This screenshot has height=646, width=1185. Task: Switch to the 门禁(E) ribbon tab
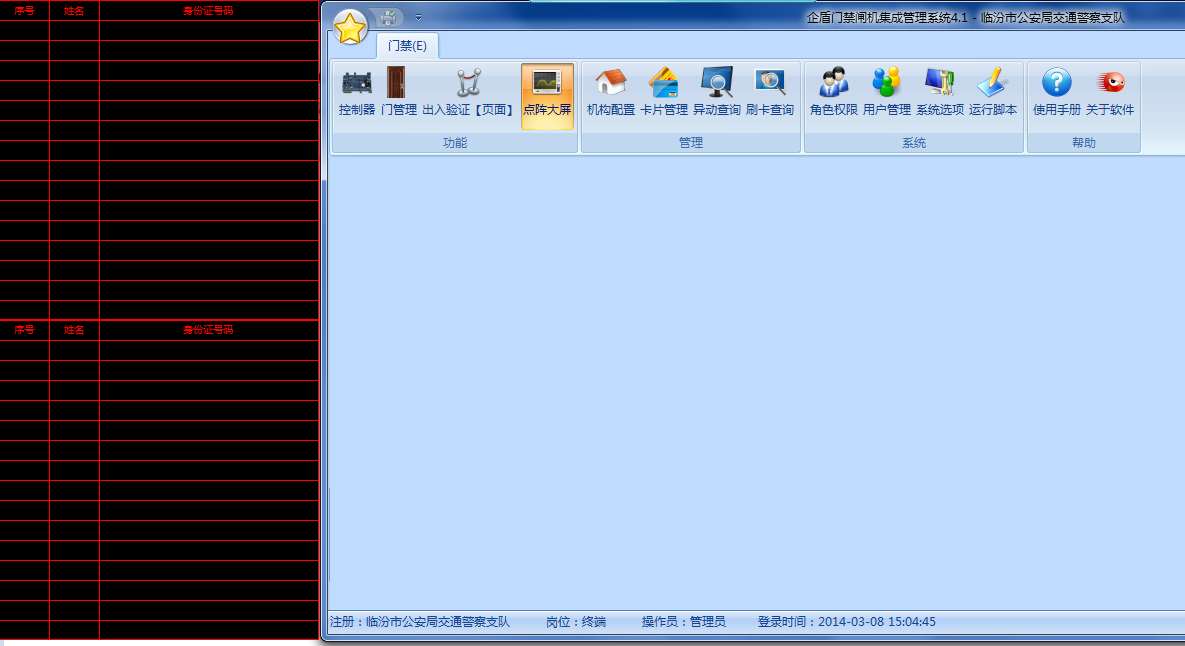pyautogui.click(x=407, y=46)
